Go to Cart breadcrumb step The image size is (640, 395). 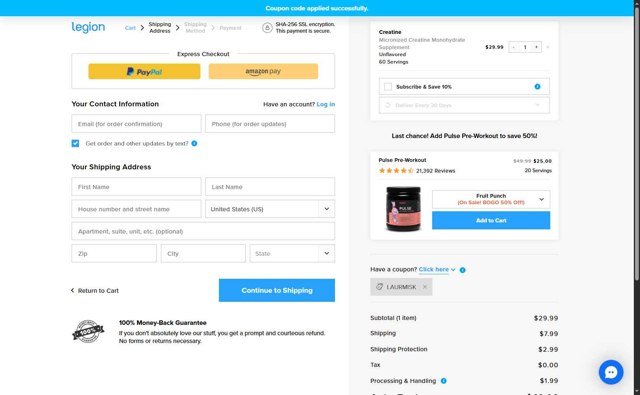pos(130,28)
